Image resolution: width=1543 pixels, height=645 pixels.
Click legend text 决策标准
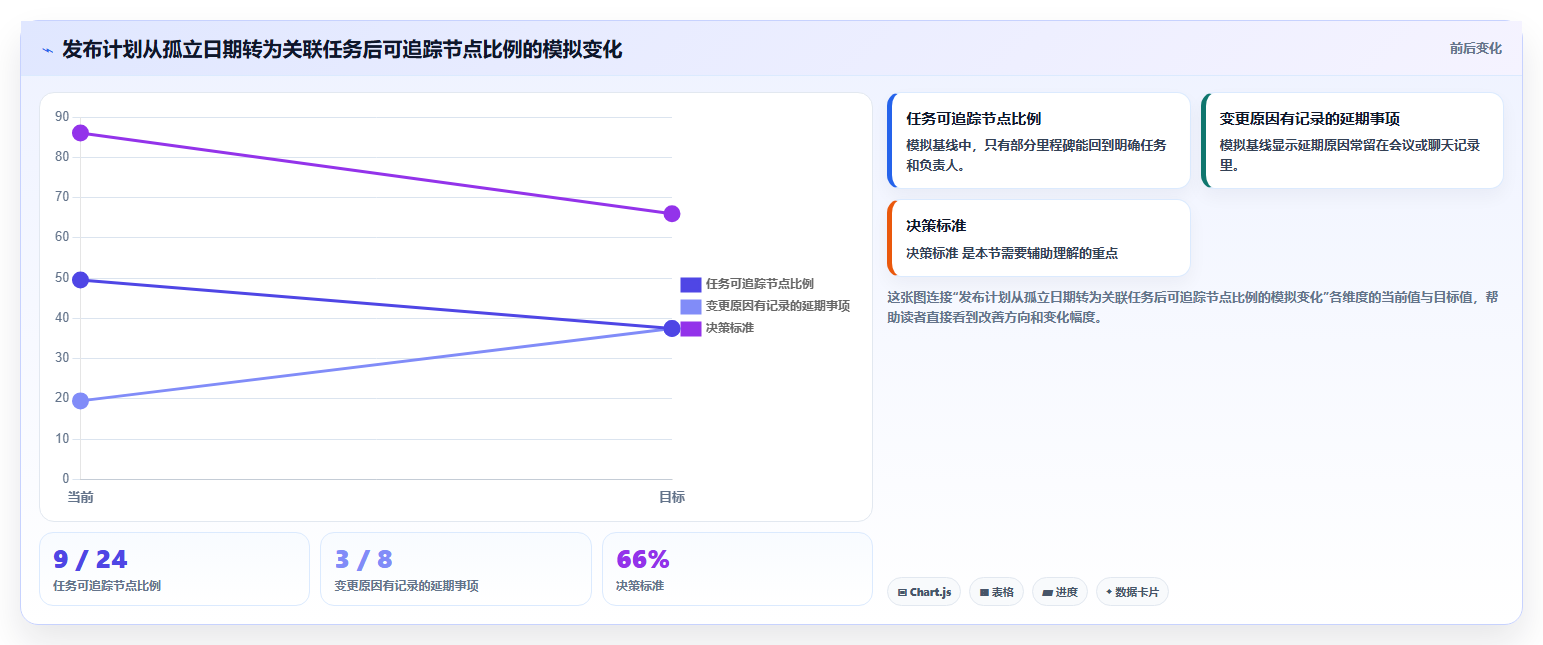[x=729, y=328]
